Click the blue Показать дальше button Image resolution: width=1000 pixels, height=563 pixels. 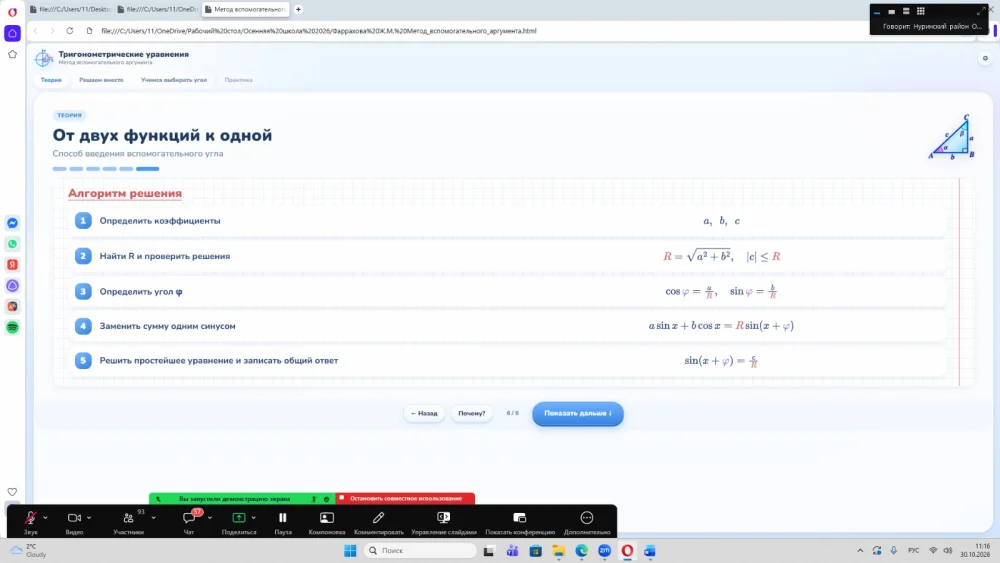click(x=578, y=413)
